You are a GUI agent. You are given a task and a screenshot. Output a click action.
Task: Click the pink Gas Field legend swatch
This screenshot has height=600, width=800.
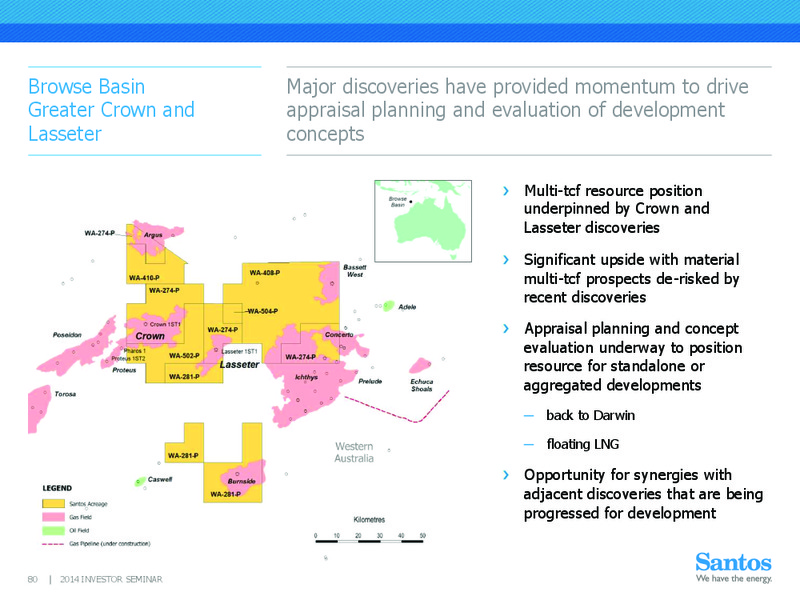(53, 517)
